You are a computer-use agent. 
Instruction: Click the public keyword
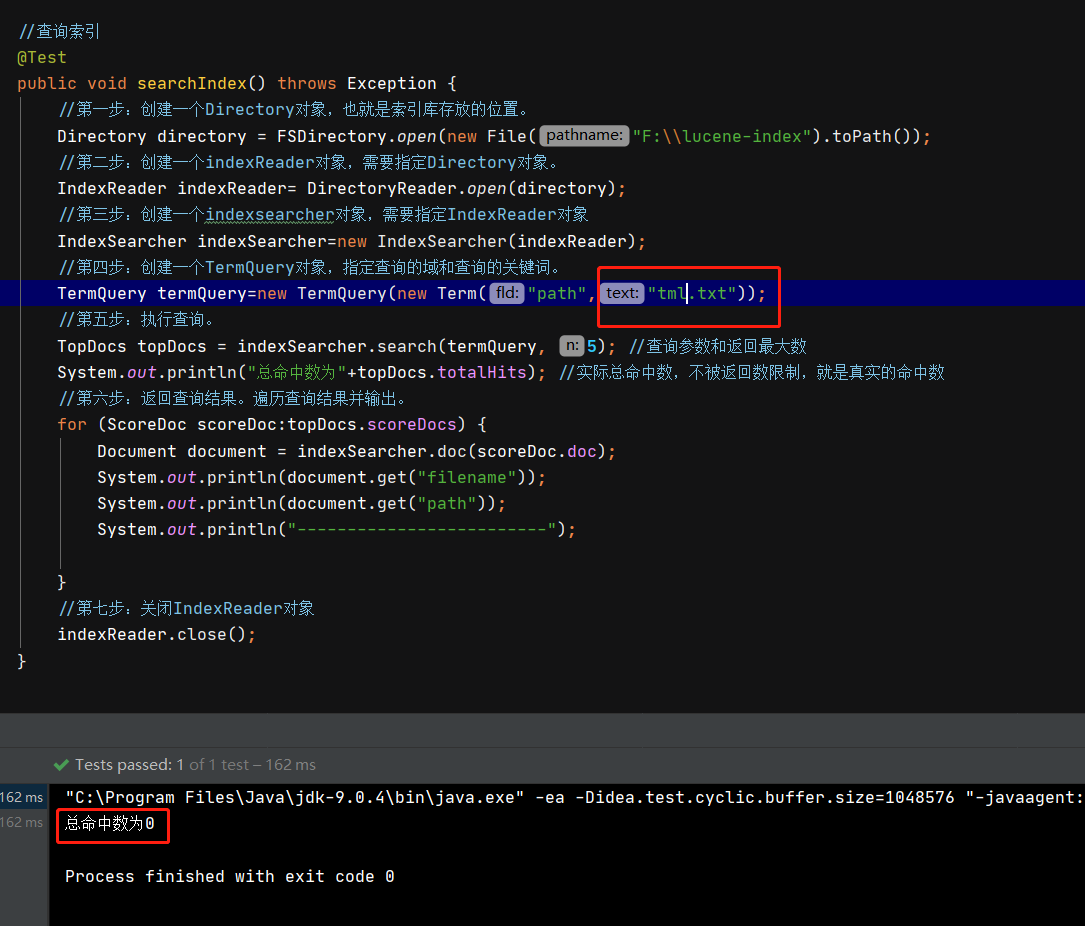[x=46, y=84]
